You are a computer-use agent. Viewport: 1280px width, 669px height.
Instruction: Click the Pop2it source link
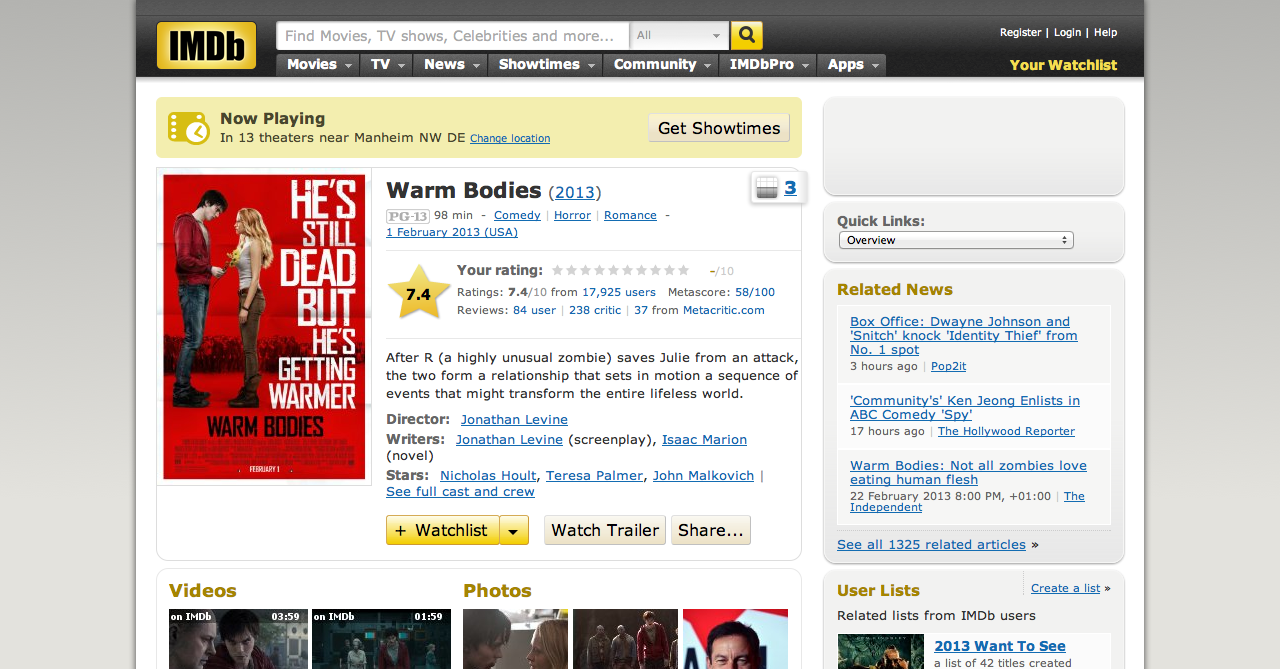[948, 366]
